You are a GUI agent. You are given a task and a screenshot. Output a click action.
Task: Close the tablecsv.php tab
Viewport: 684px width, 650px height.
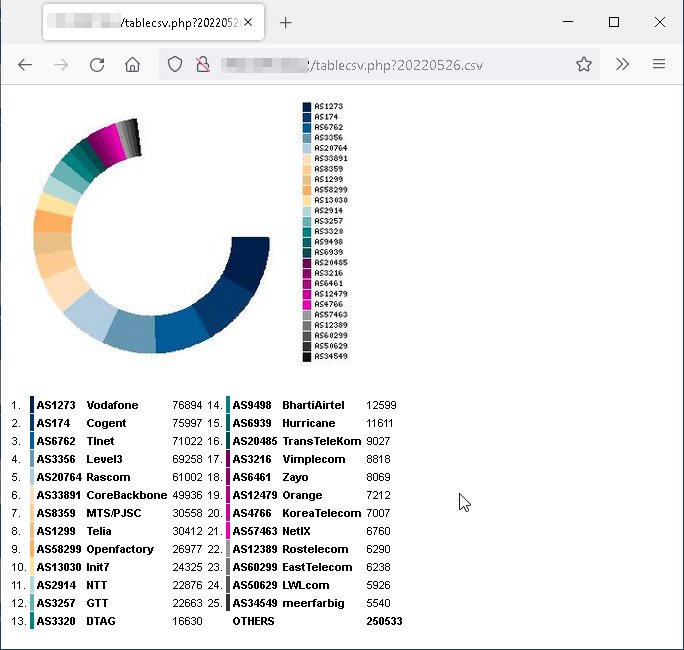click(x=248, y=22)
